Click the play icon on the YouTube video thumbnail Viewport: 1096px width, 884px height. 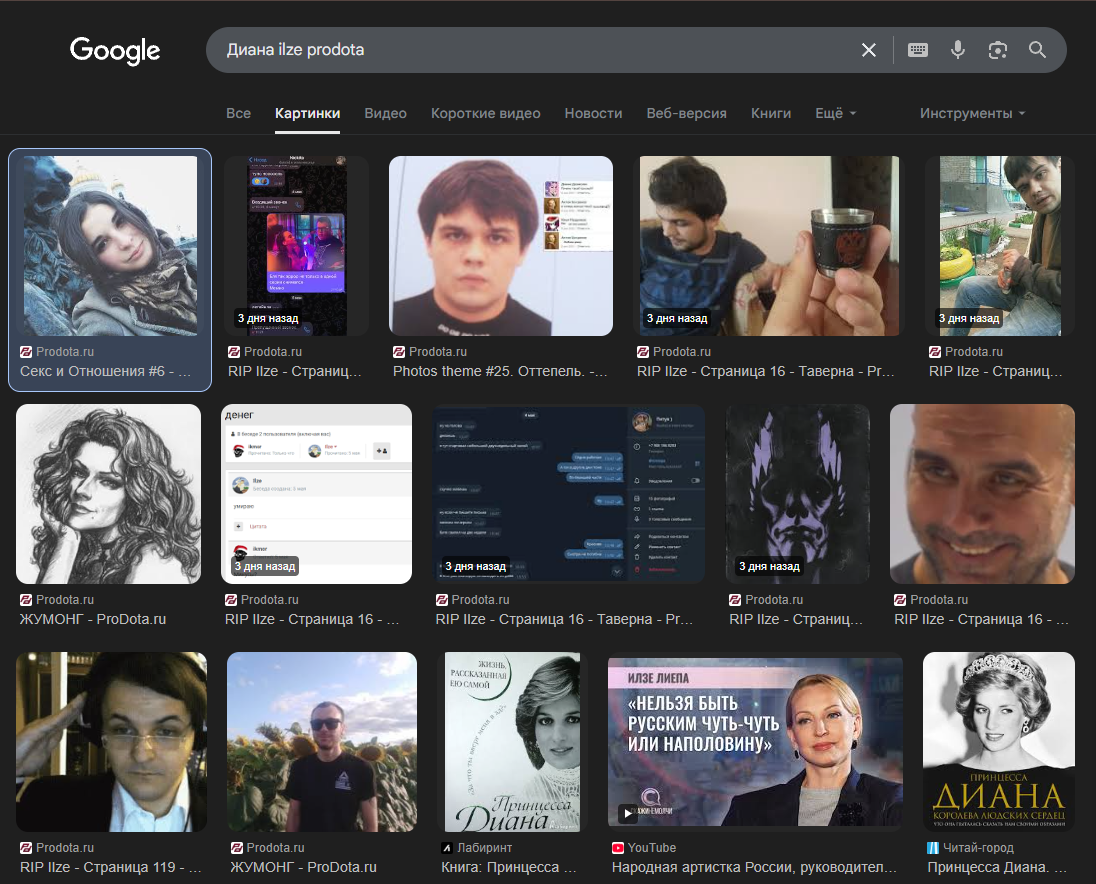point(628,814)
